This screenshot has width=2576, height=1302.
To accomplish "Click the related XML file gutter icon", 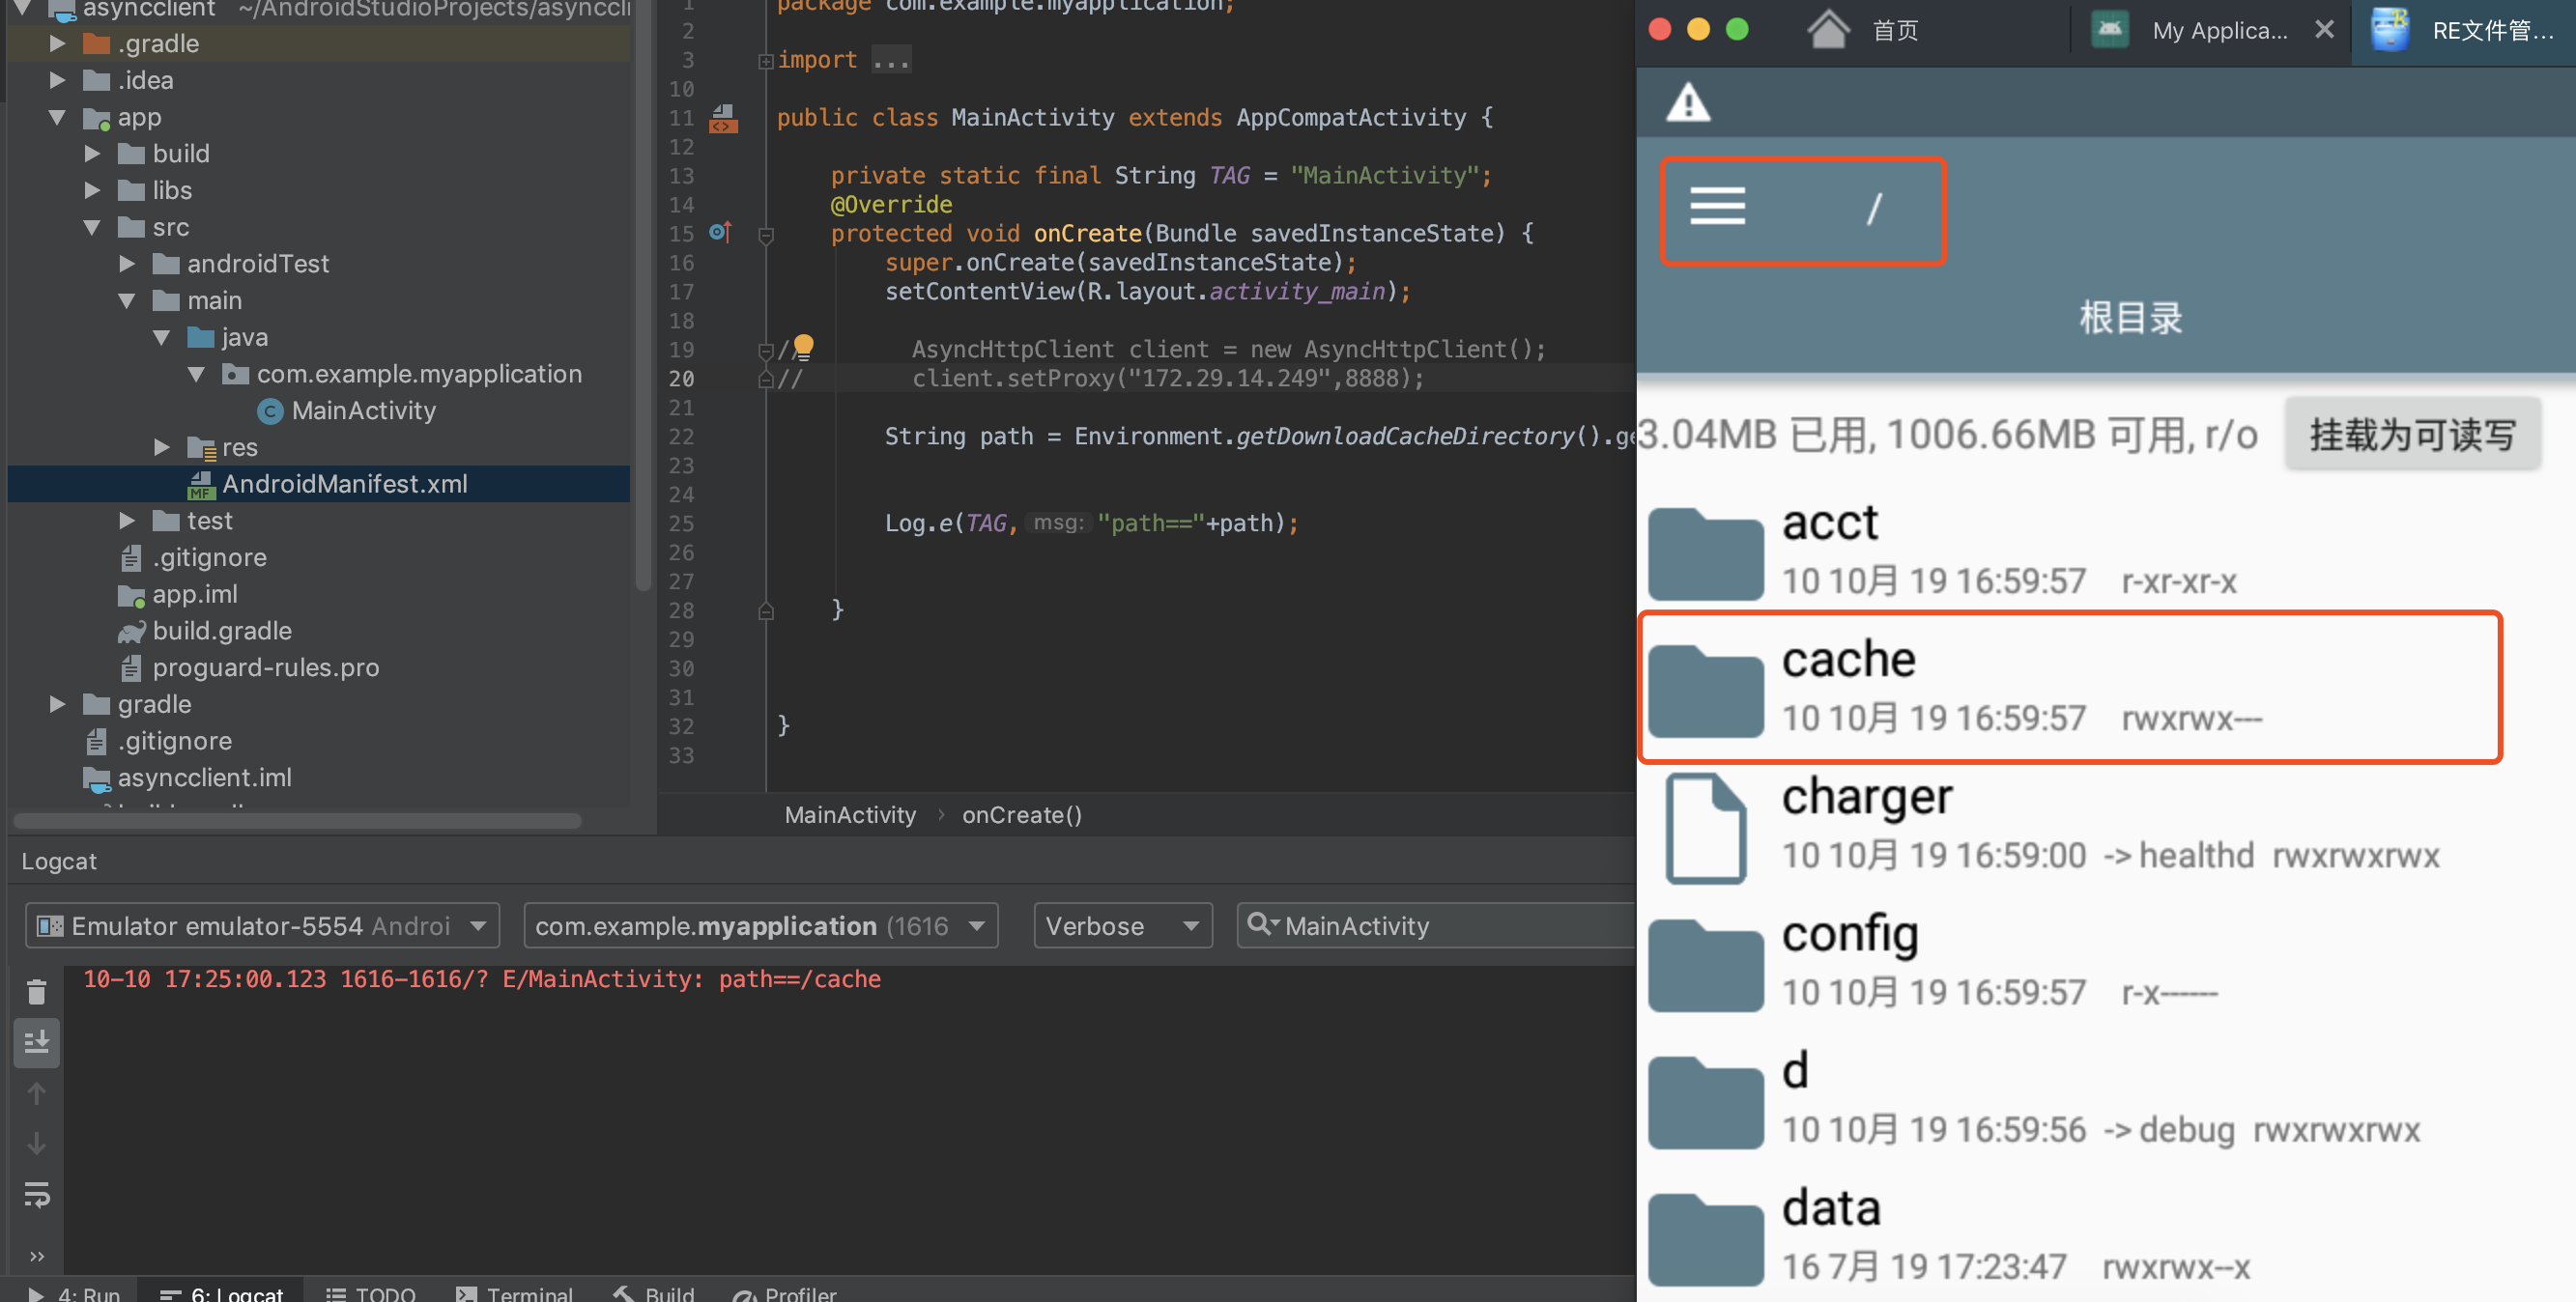I will [x=723, y=119].
